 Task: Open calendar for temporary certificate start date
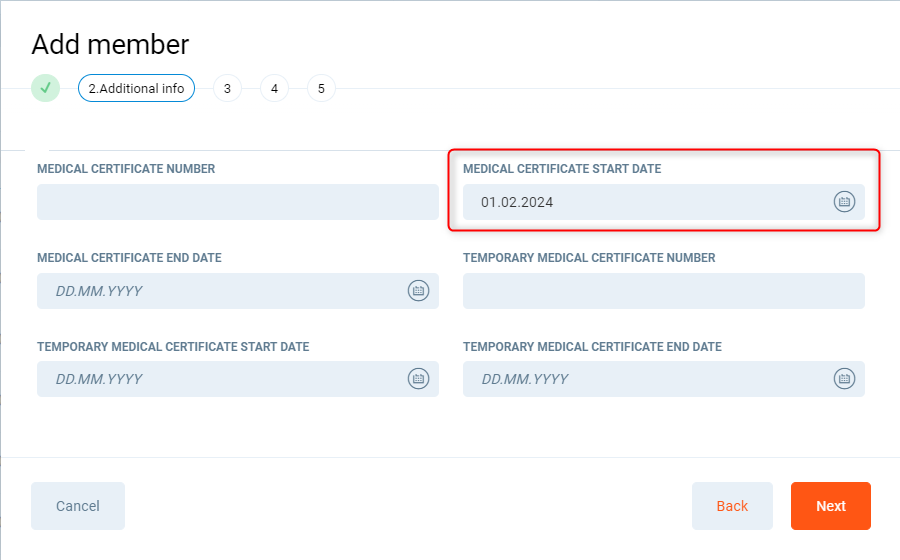(418, 379)
